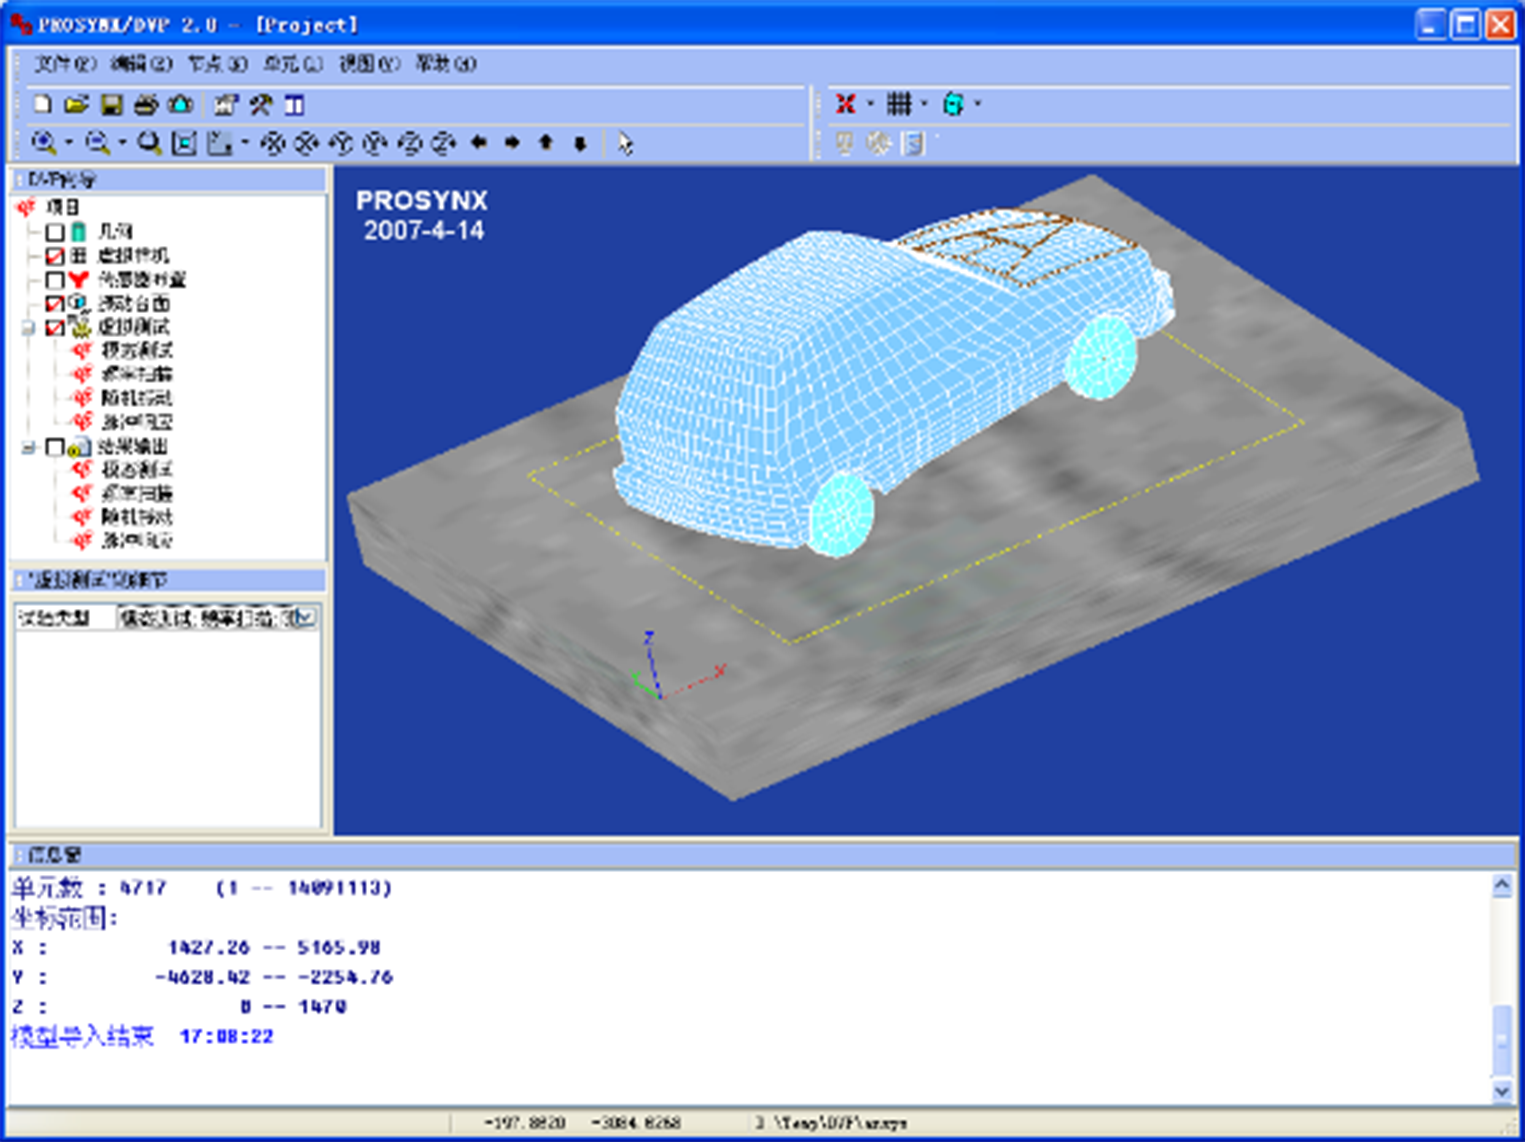The width and height of the screenshot is (1525, 1143).
Task: Click the mesh grid display icon
Action: coord(899,104)
